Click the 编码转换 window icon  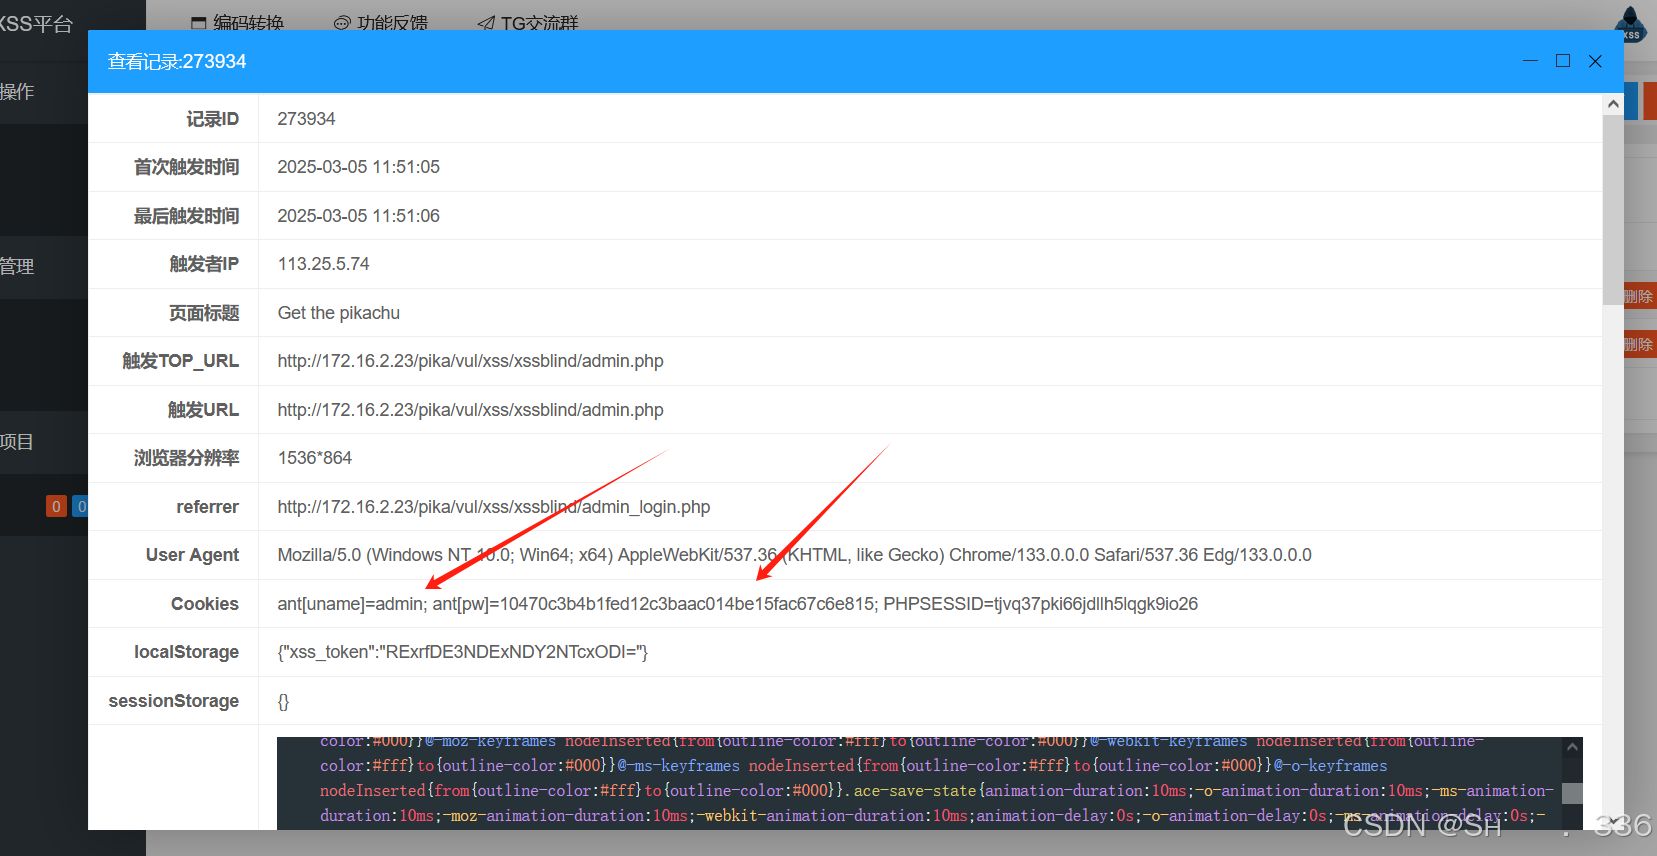[199, 23]
